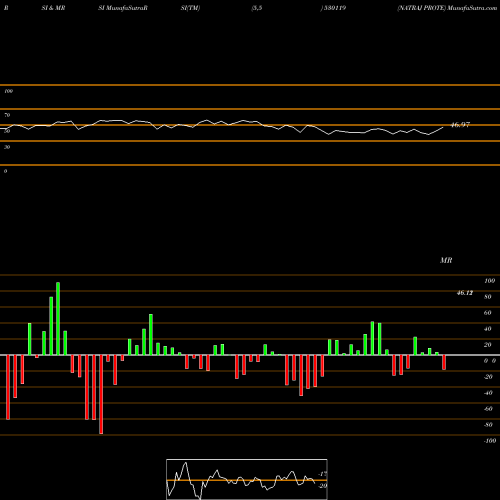Click the 80 label on MR axis
The height and width of the screenshot is (500, 500).
tap(488, 297)
